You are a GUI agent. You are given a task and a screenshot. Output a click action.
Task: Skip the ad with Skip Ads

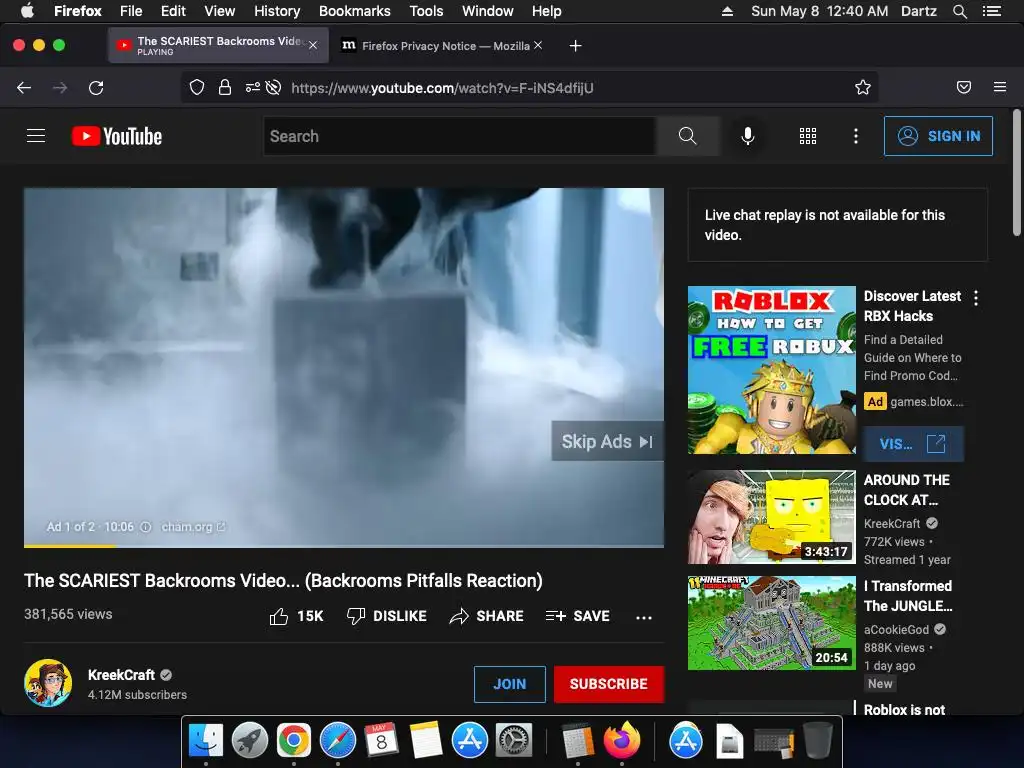click(607, 441)
